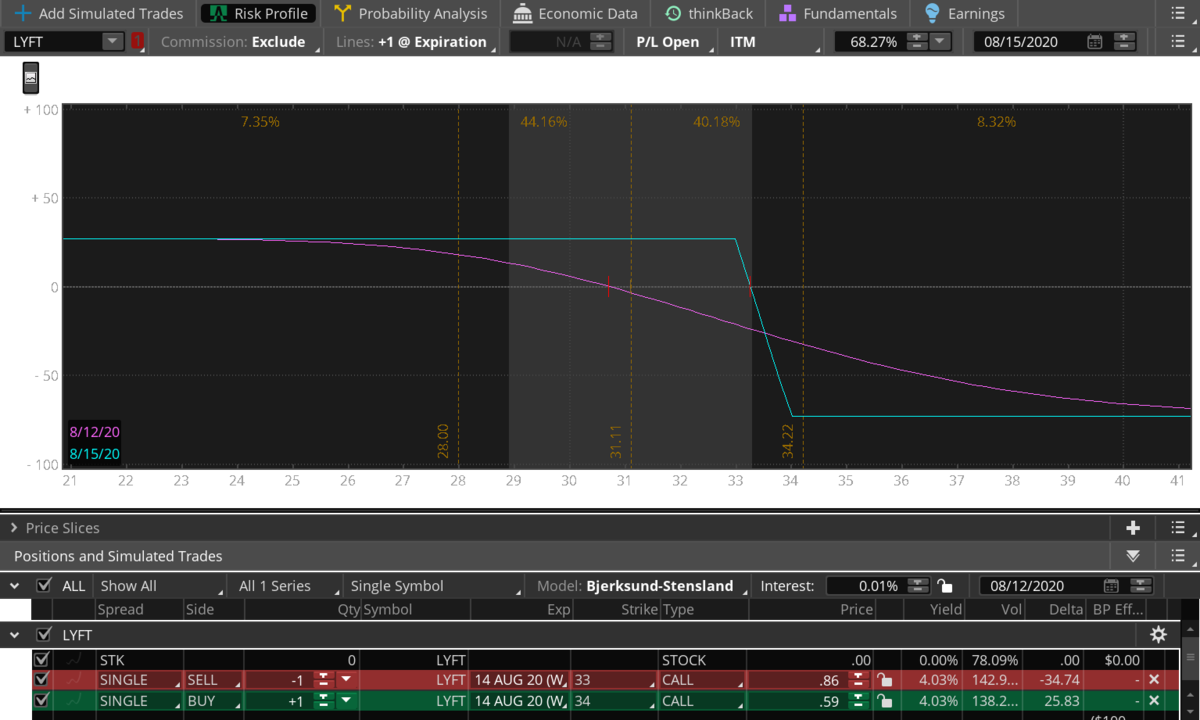The image size is (1200, 720).
Task: Open the SELL row quantity dropdown arrow
Action: 346,680
